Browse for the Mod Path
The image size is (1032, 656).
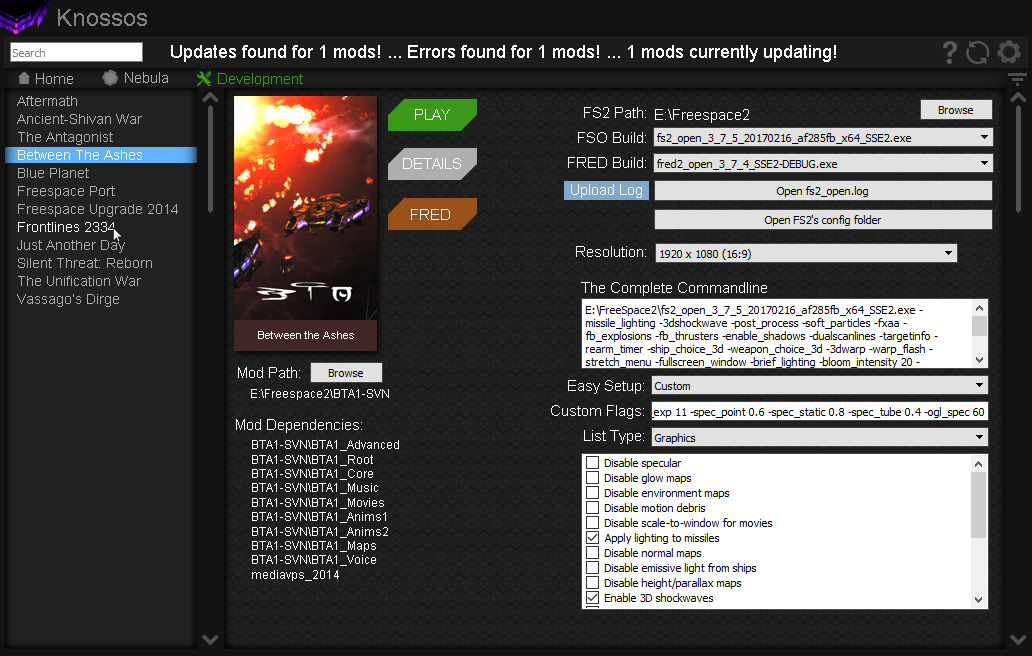pos(346,373)
